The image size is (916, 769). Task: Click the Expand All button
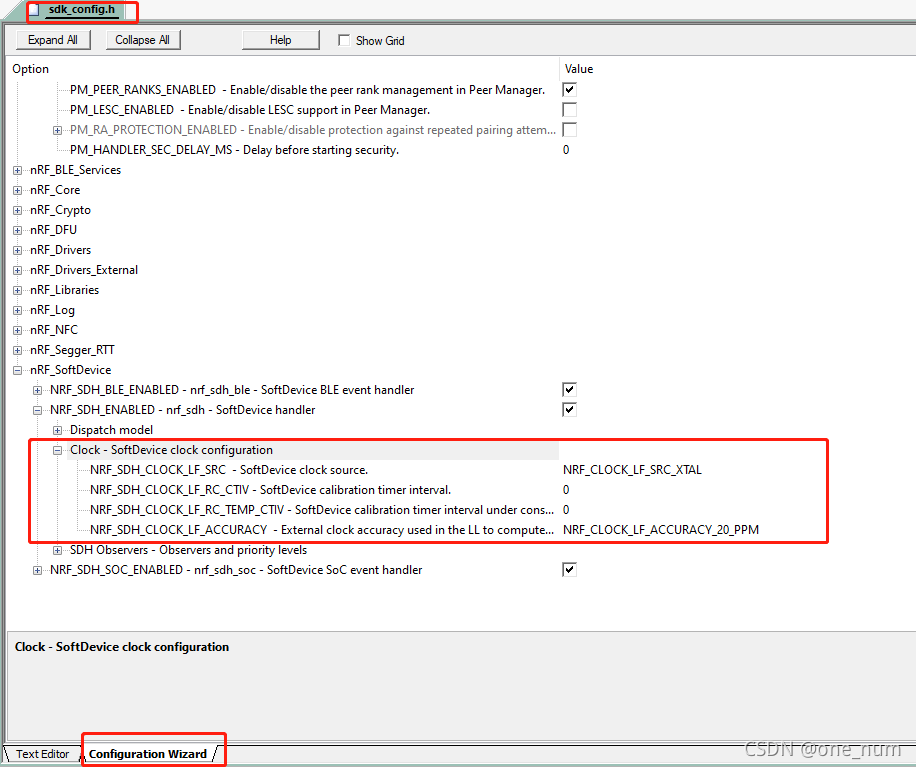pyautogui.click(x=53, y=40)
